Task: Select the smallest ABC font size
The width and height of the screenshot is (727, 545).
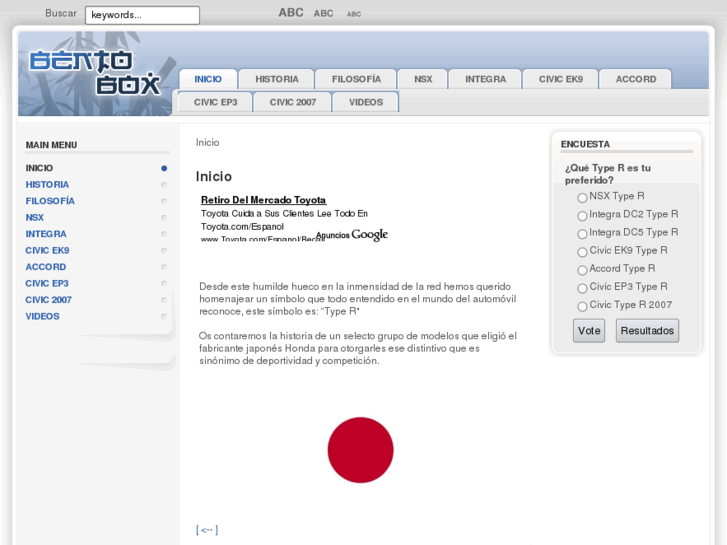Action: (354, 15)
